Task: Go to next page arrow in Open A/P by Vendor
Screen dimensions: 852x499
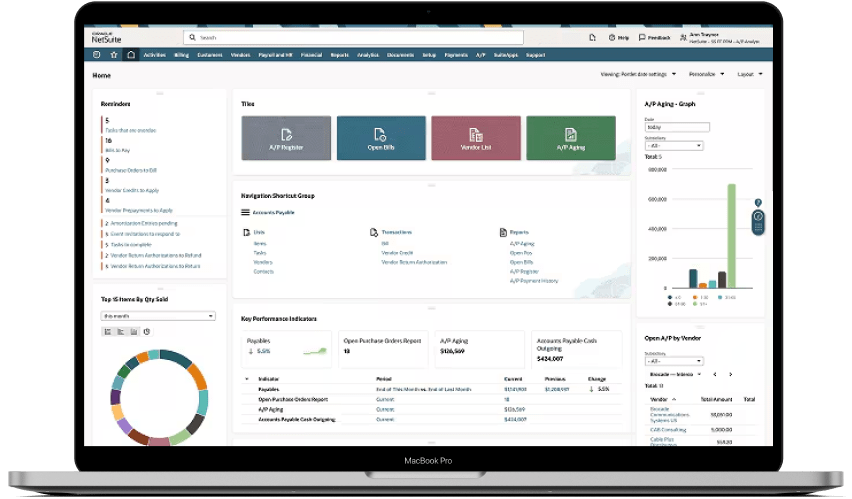Action: coord(731,375)
